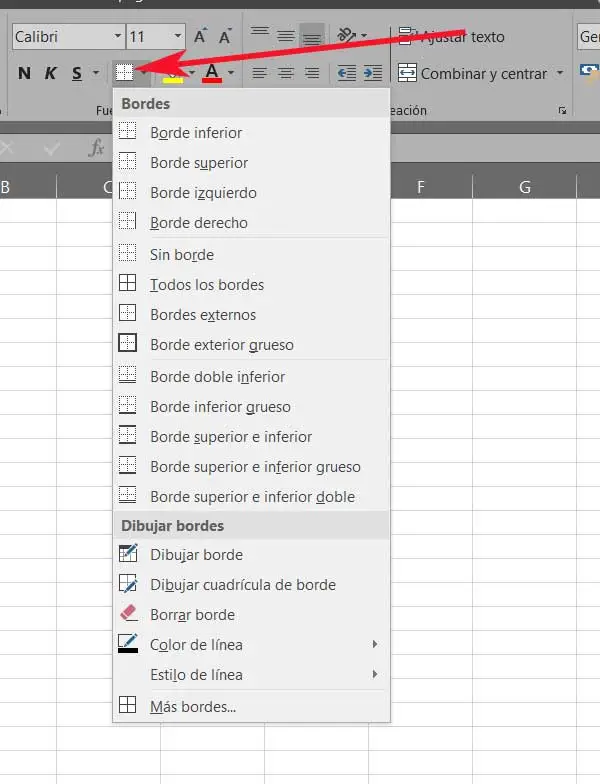Open the Calibri font name dropdown

coord(118,37)
